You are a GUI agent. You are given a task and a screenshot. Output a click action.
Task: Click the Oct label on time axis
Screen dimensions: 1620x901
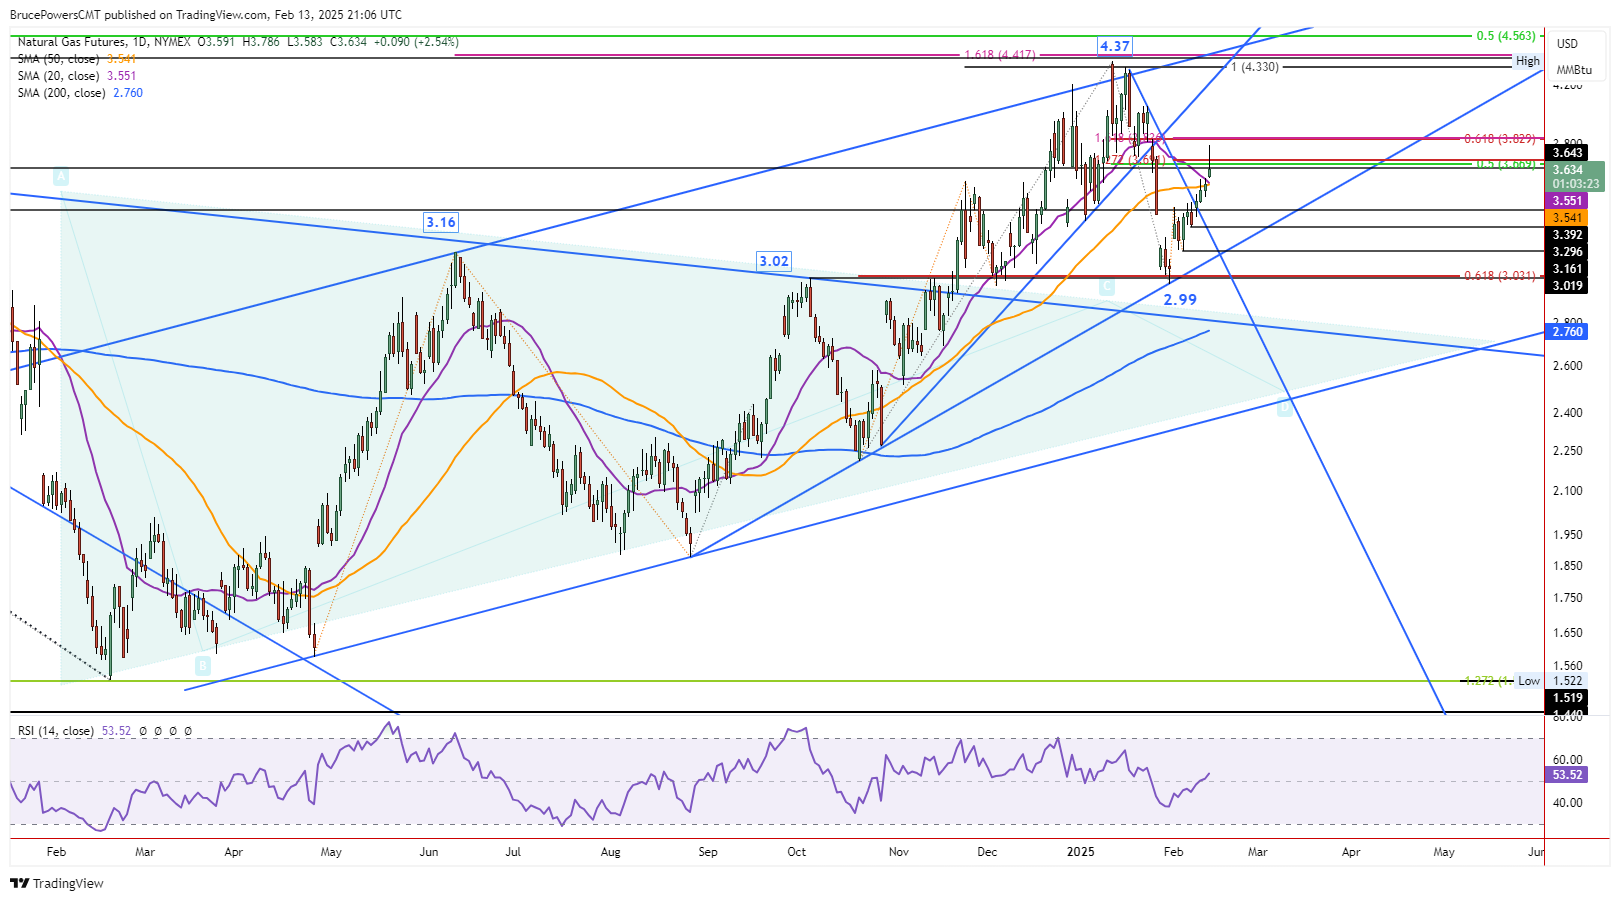pyautogui.click(x=796, y=852)
